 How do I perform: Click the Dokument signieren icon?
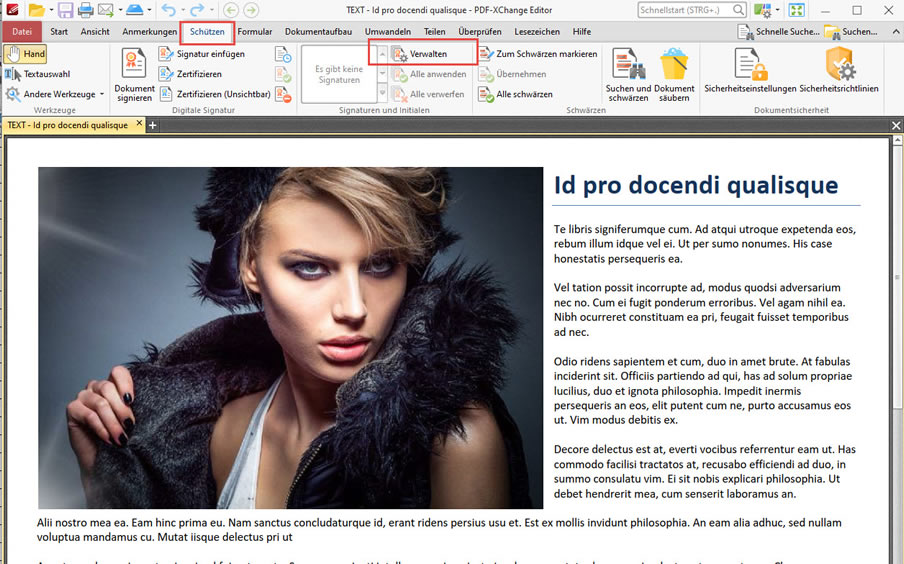click(x=134, y=63)
